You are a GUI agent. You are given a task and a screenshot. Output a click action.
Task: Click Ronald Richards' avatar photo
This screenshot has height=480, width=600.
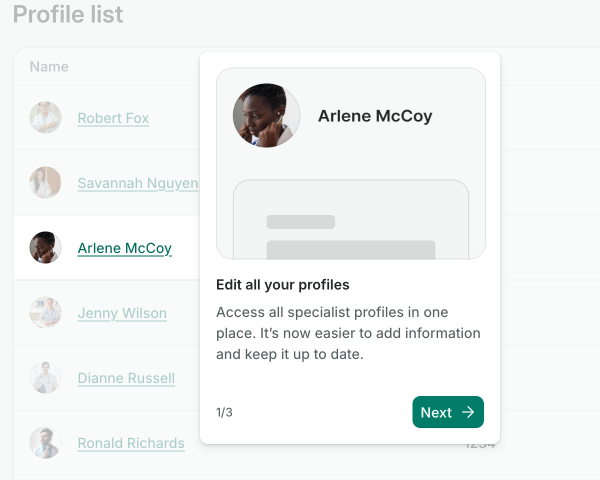click(45, 443)
